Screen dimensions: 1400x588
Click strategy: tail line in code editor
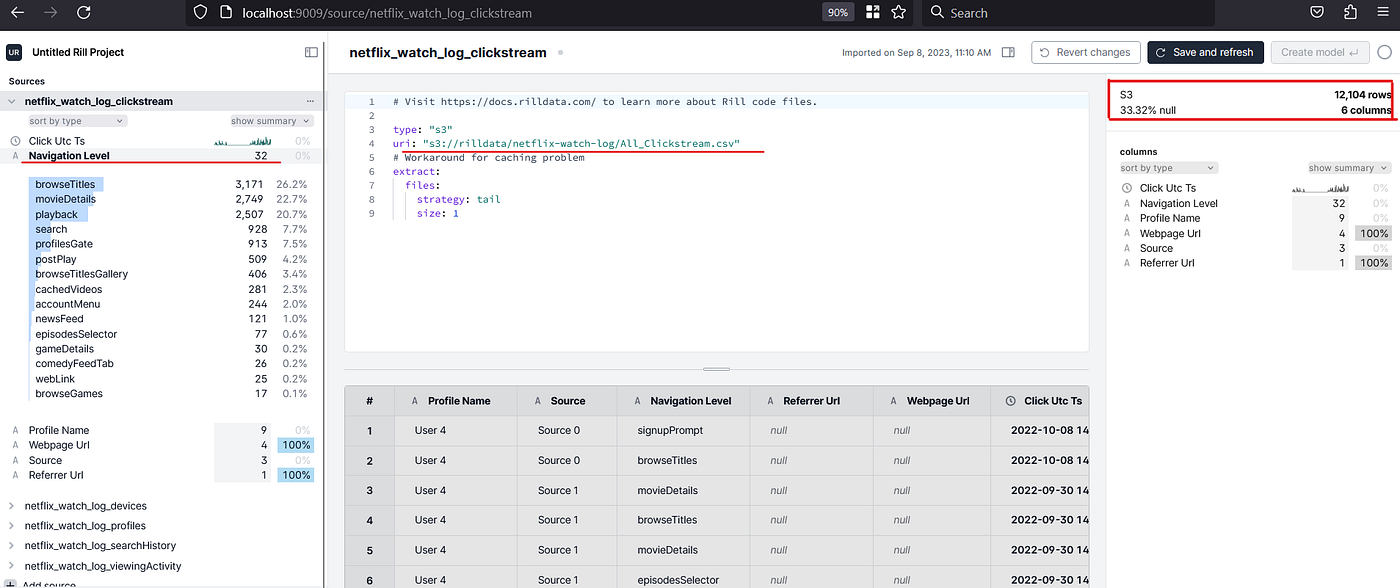click(459, 199)
